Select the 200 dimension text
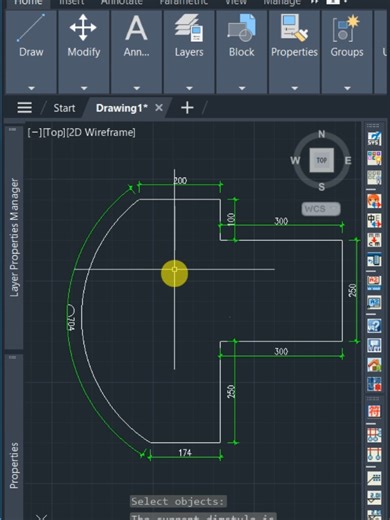Screen dimensions: 390x520 point(180,181)
